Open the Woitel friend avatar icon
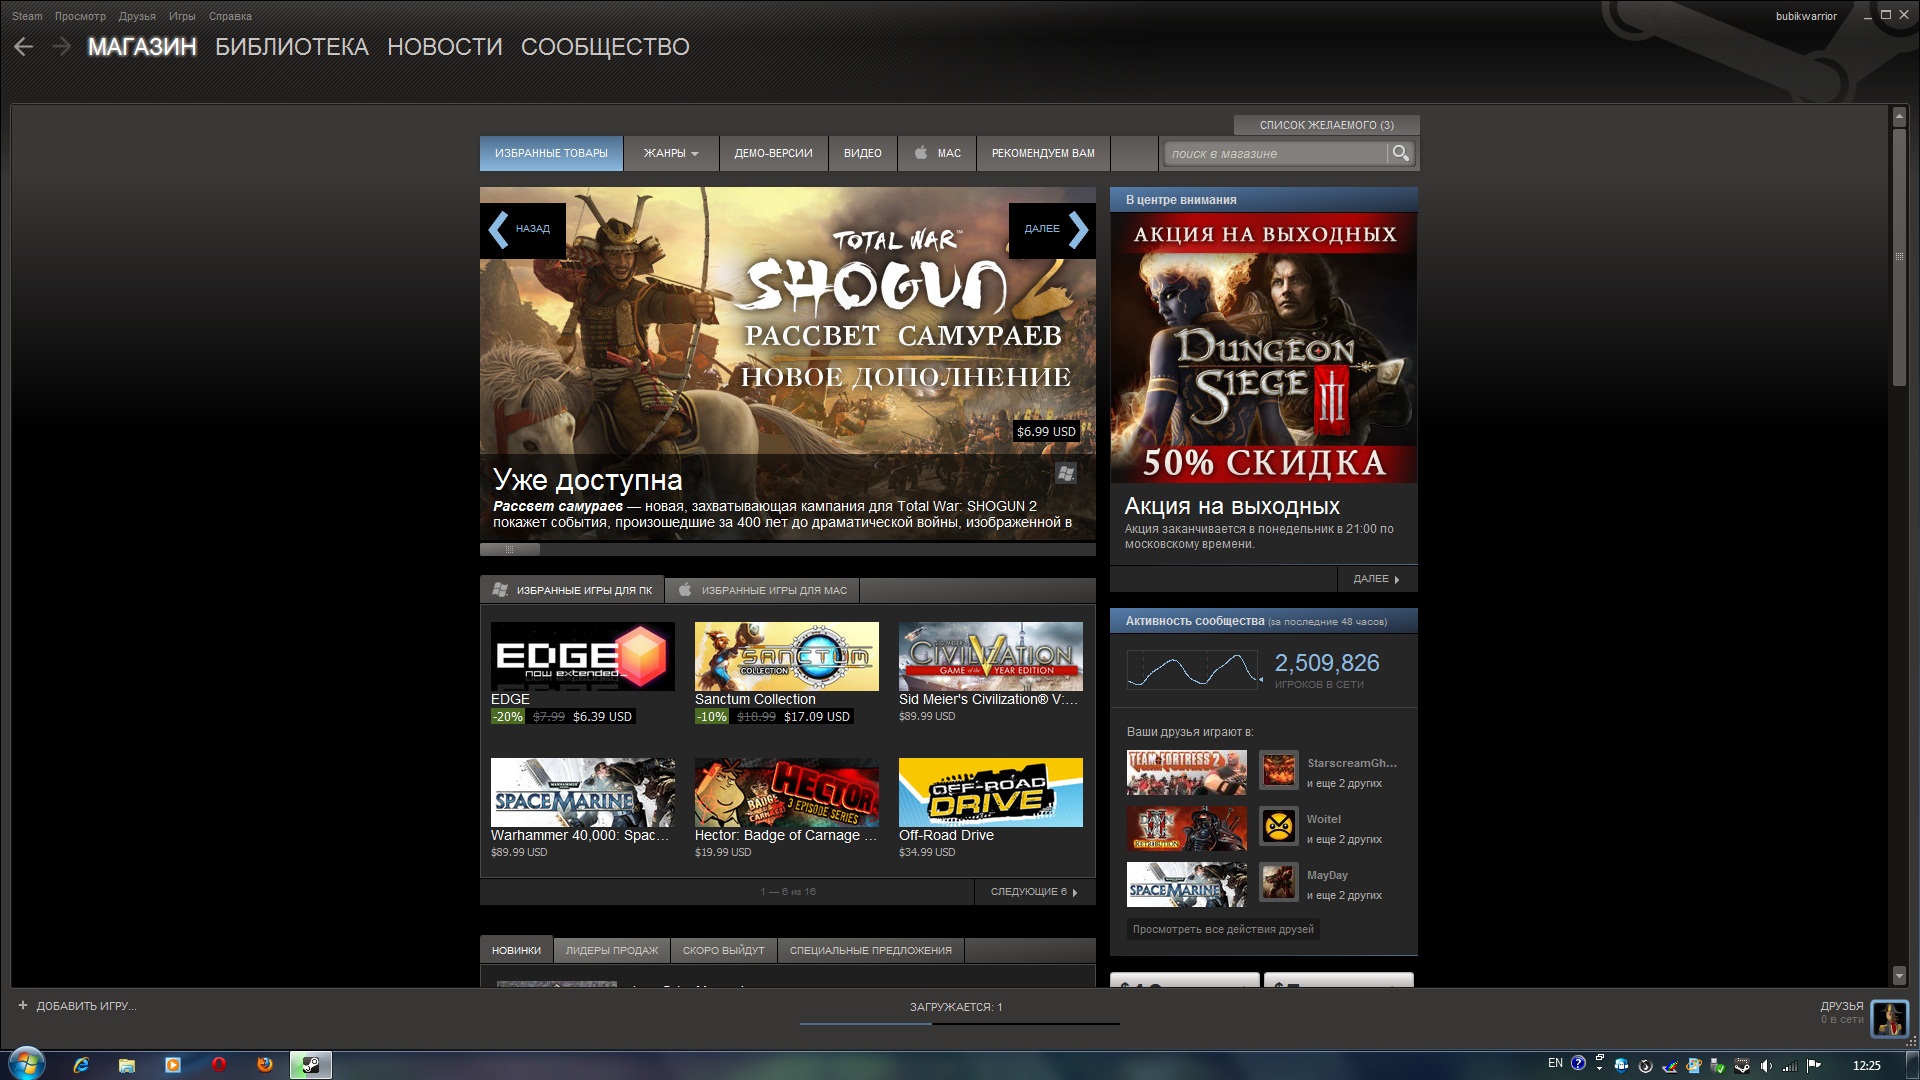The image size is (1920, 1080). point(1278,826)
